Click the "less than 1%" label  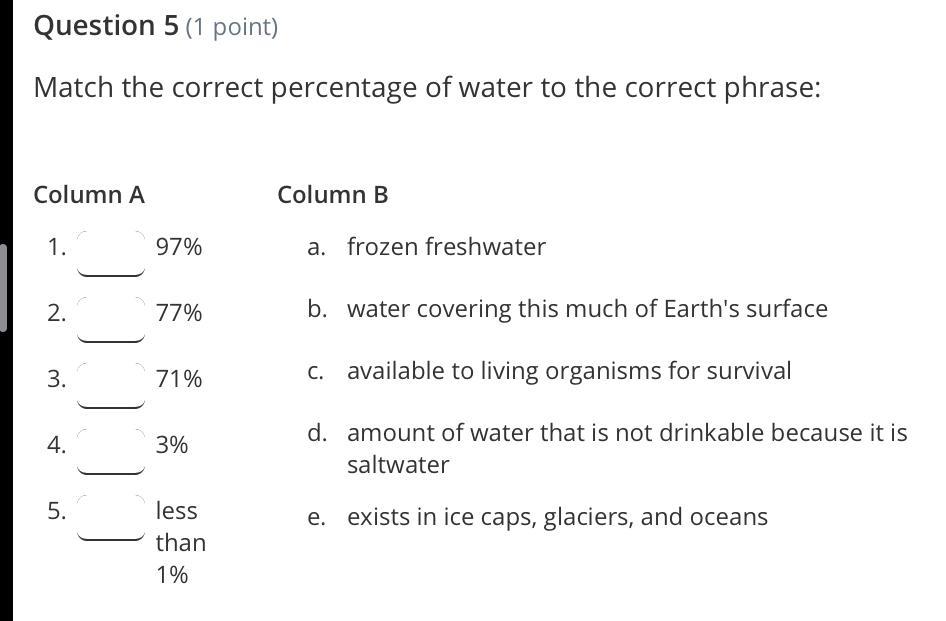180,542
